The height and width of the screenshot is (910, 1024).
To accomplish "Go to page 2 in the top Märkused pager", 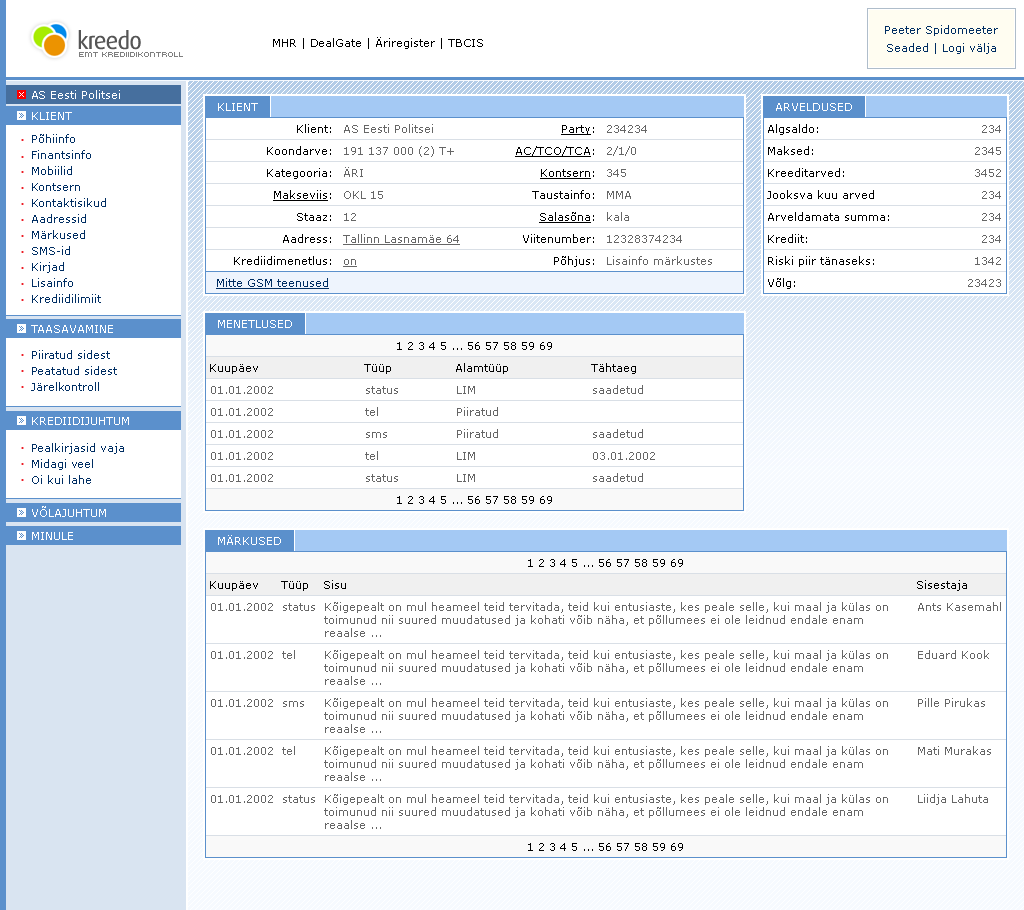I will (x=541, y=563).
